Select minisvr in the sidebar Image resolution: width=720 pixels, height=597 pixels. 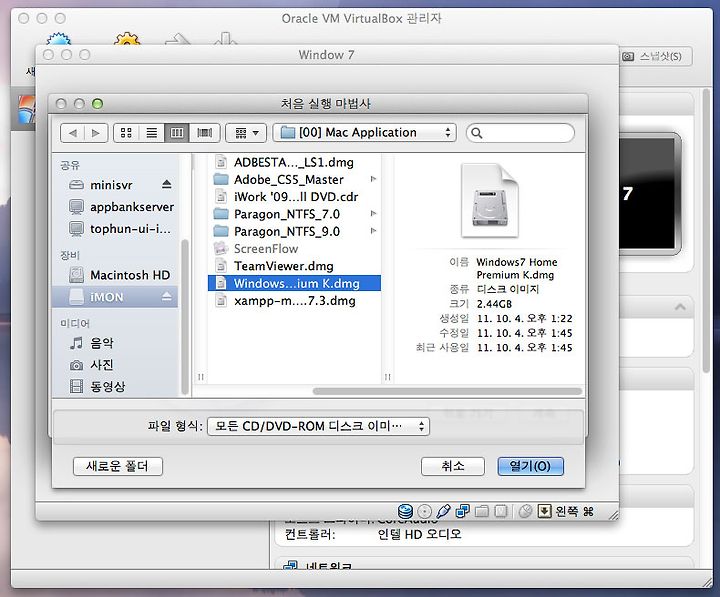tap(112, 185)
